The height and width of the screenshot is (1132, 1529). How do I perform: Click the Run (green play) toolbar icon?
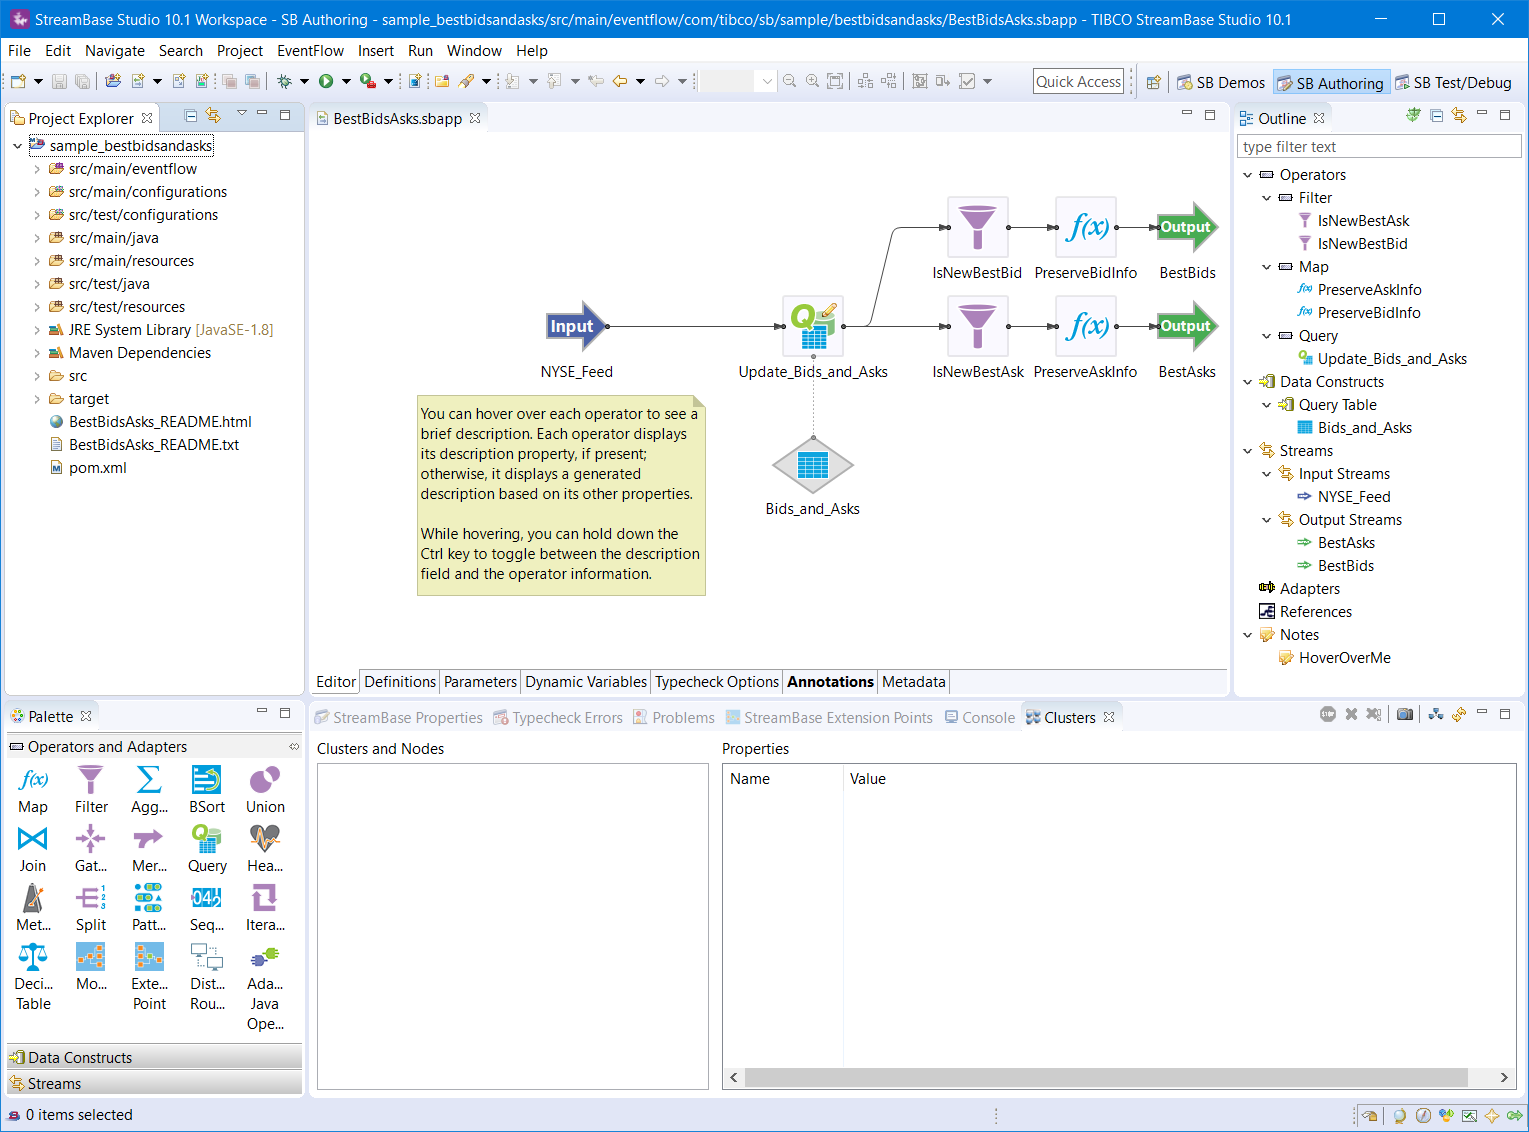326,81
